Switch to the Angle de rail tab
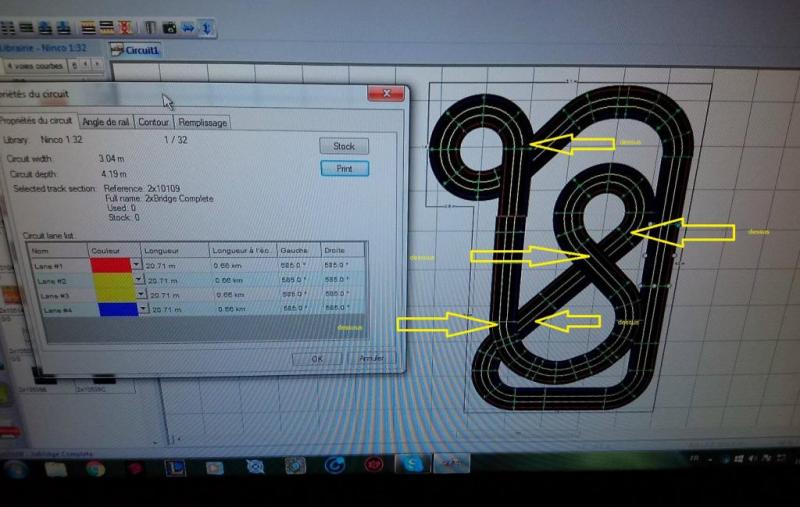 tap(106, 121)
